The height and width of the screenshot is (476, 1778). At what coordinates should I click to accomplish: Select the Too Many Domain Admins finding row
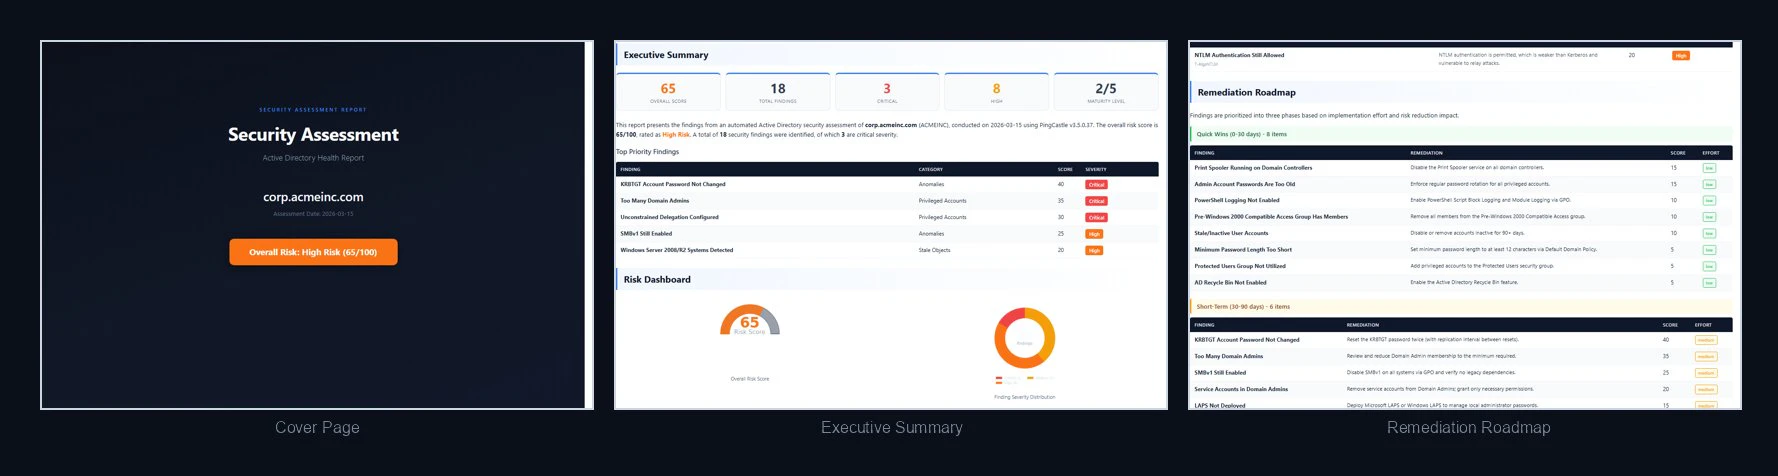(x=887, y=201)
